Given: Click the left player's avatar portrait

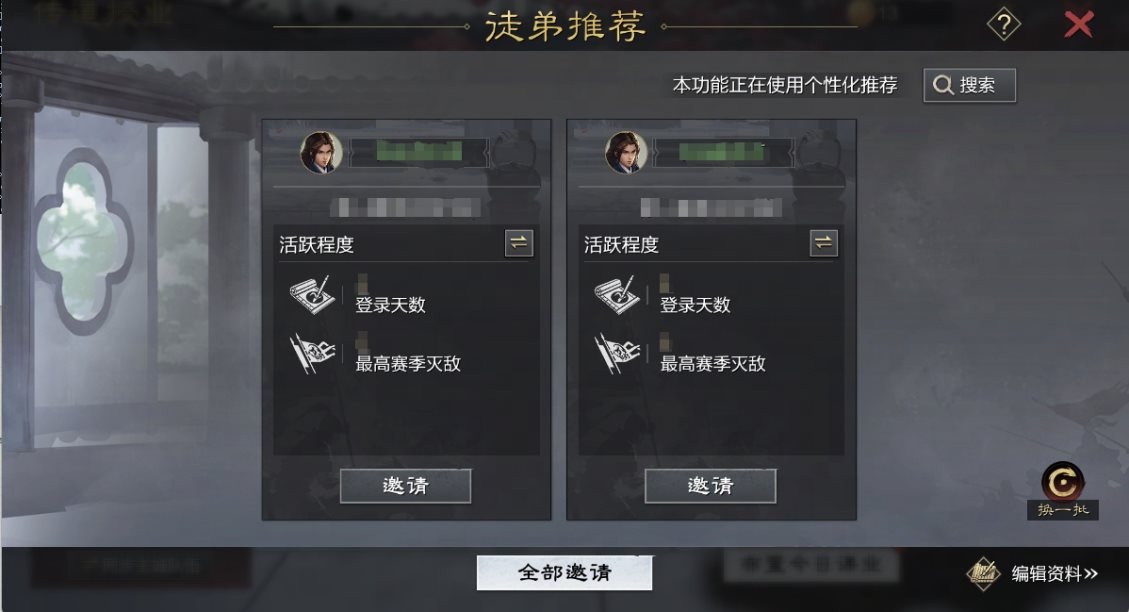Looking at the screenshot, I should [321, 152].
